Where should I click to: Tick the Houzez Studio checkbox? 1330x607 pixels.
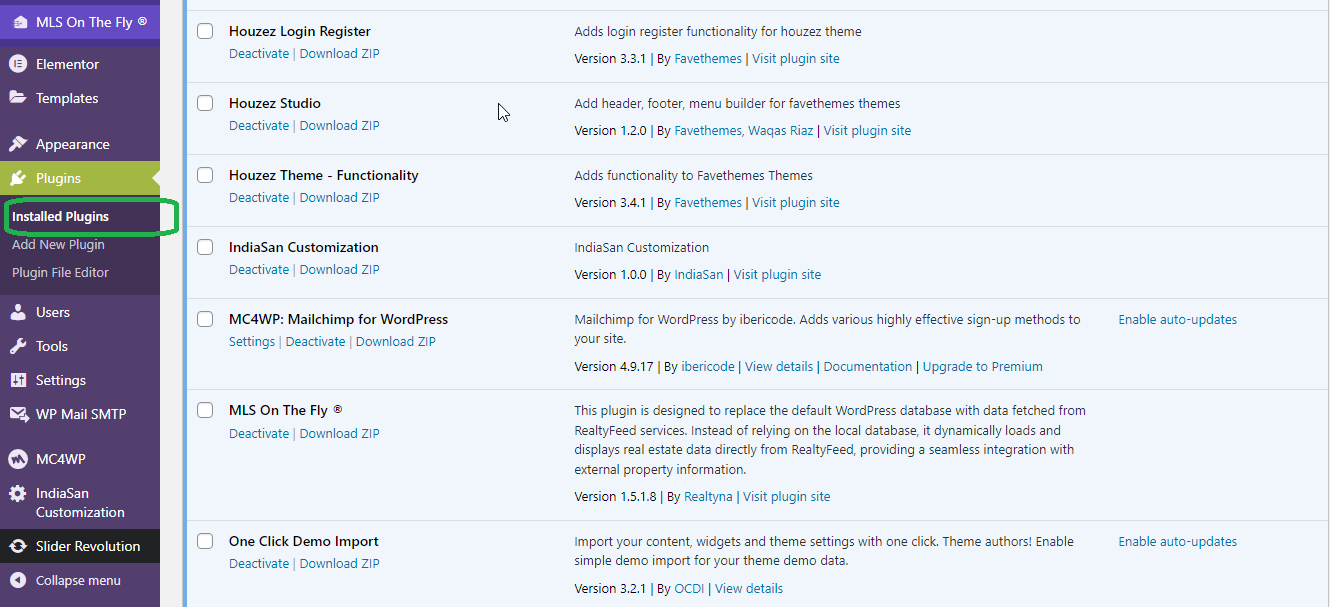pyautogui.click(x=205, y=103)
